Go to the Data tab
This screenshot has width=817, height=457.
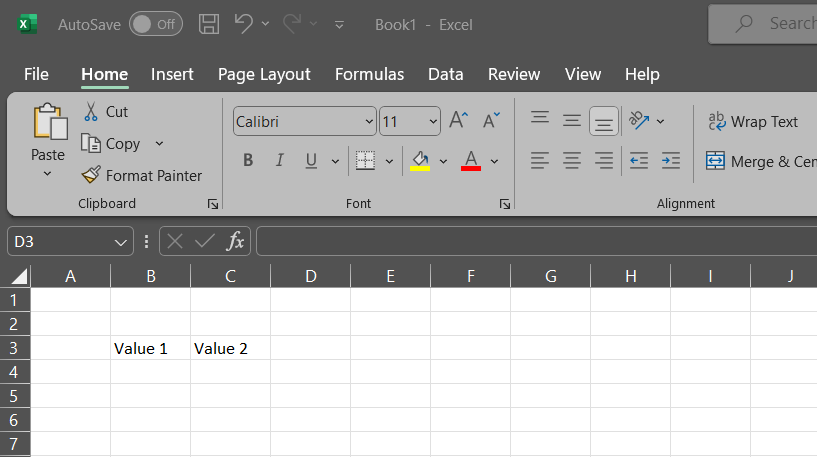pyautogui.click(x=445, y=75)
